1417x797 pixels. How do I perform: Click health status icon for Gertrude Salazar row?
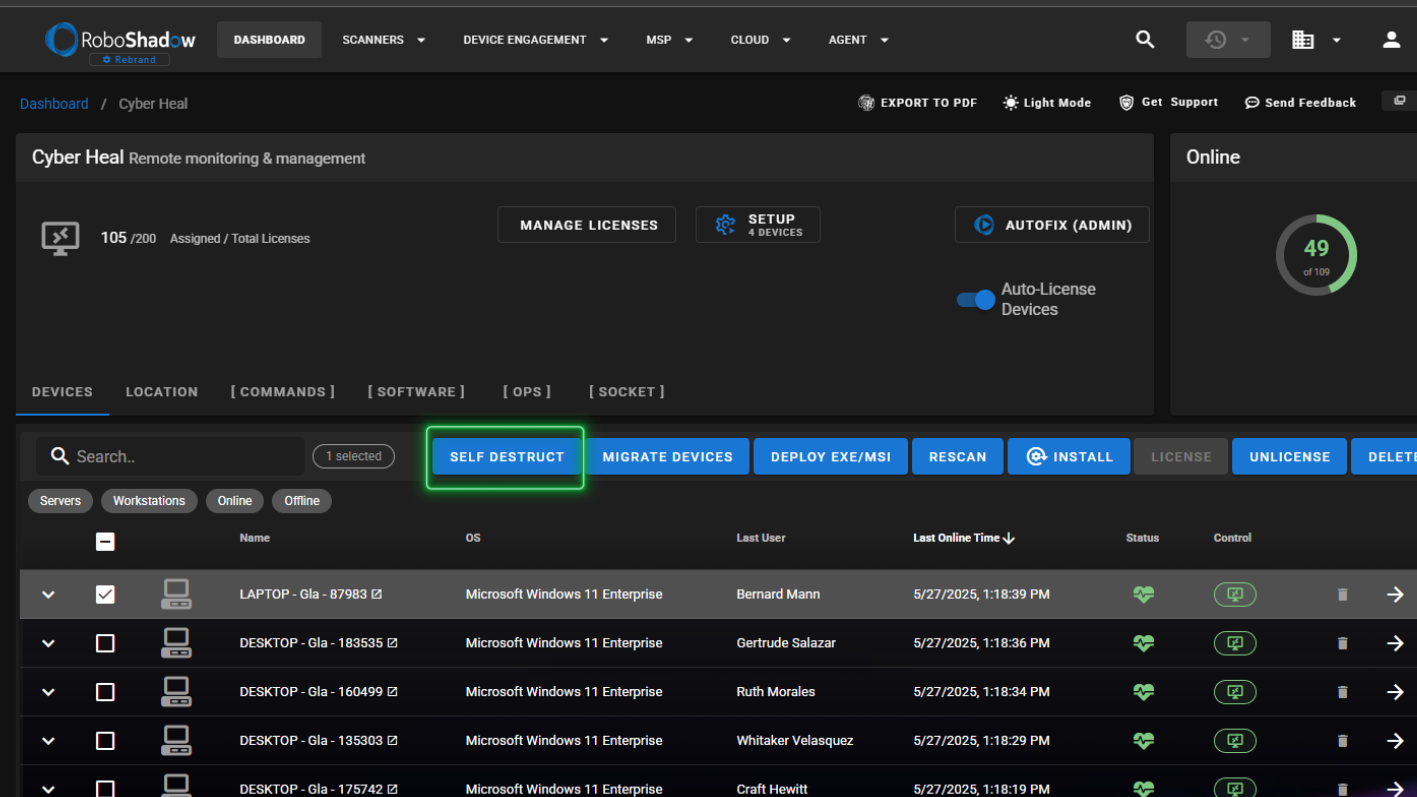pyautogui.click(x=1144, y=643)
